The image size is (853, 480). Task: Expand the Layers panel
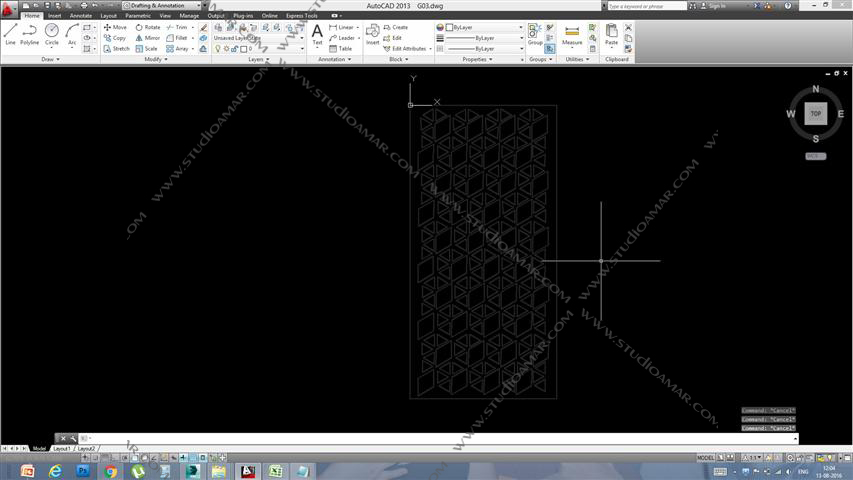click(258, 59)
